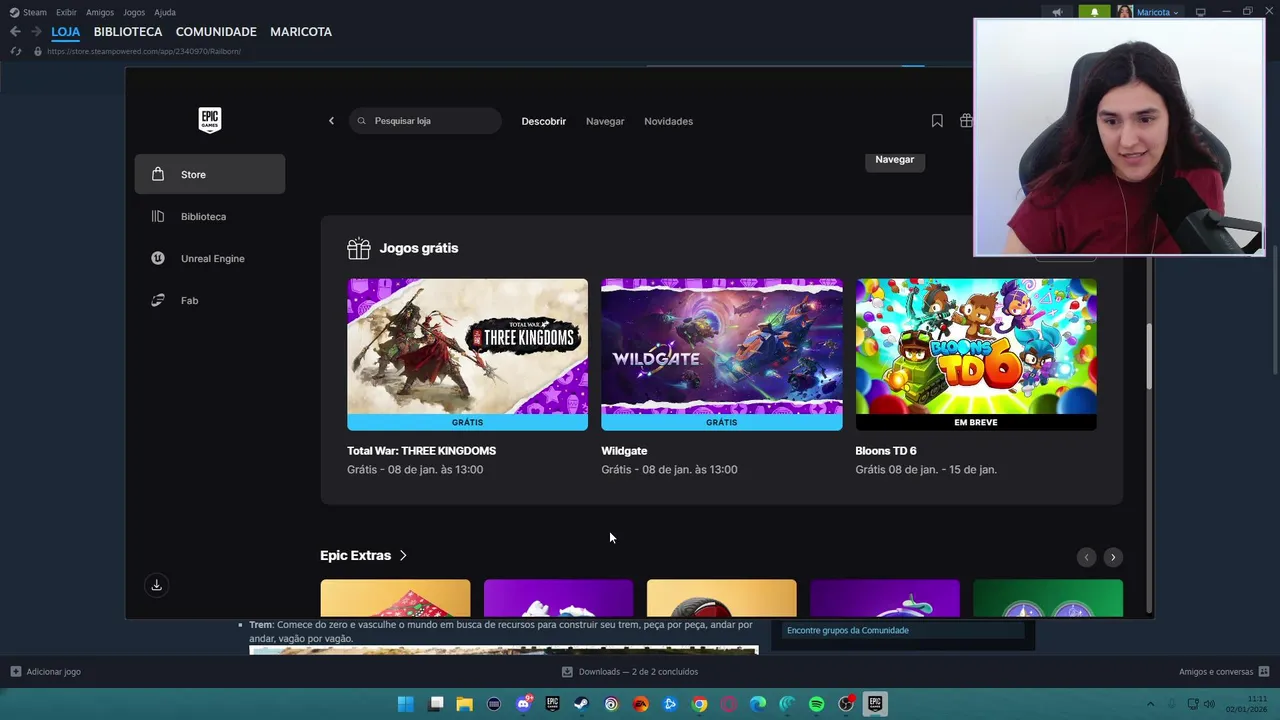Open Google Chrome from the taskbar
Screen dimensions: 1280x720
click(x=699, y=704)
